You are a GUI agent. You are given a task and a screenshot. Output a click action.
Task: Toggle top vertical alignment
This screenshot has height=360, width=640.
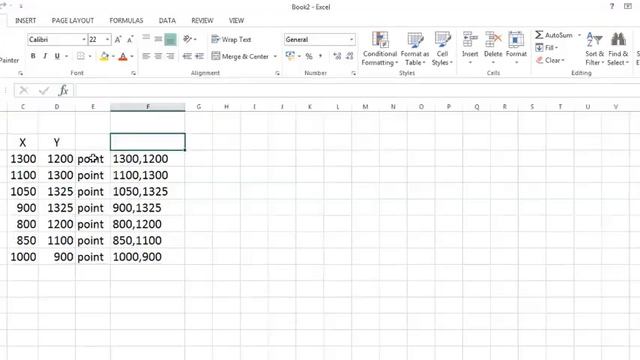[146, 39]
